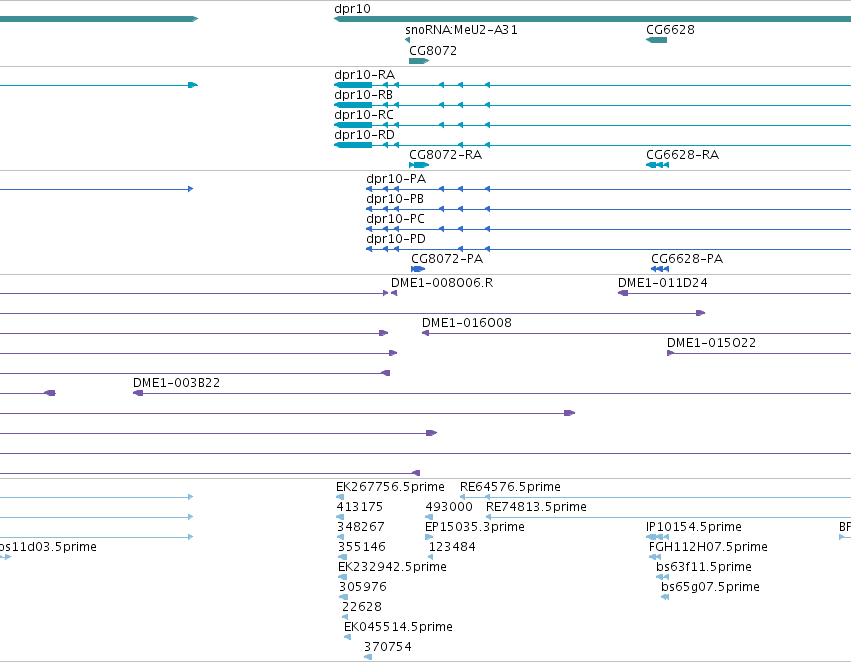Click EST 348267
This screenshot has height=662, width=851.
point(360,527)
